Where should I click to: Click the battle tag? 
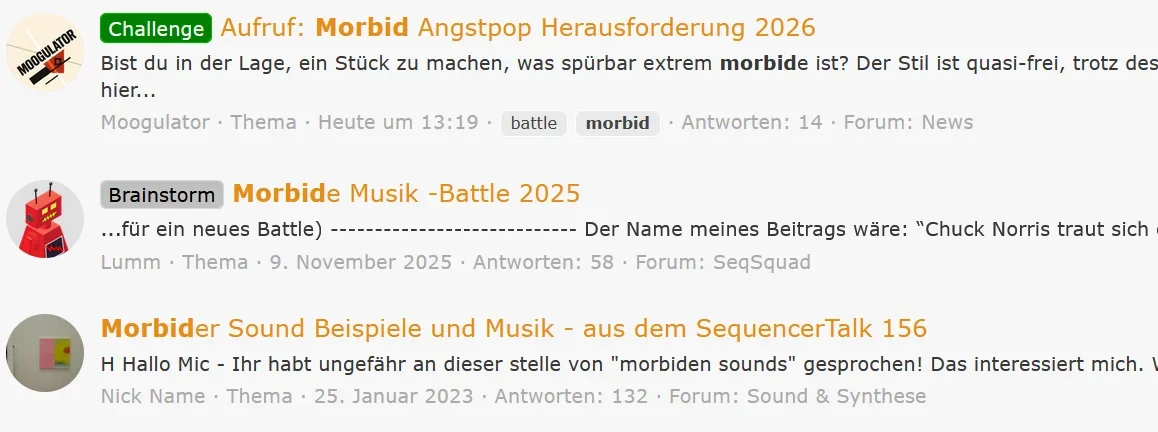[x=534, y=123]
